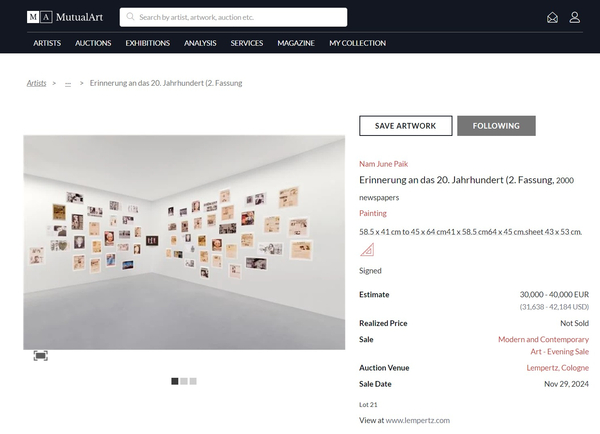Open the Magazine menu item
The image size is (600, 434).
296,43
